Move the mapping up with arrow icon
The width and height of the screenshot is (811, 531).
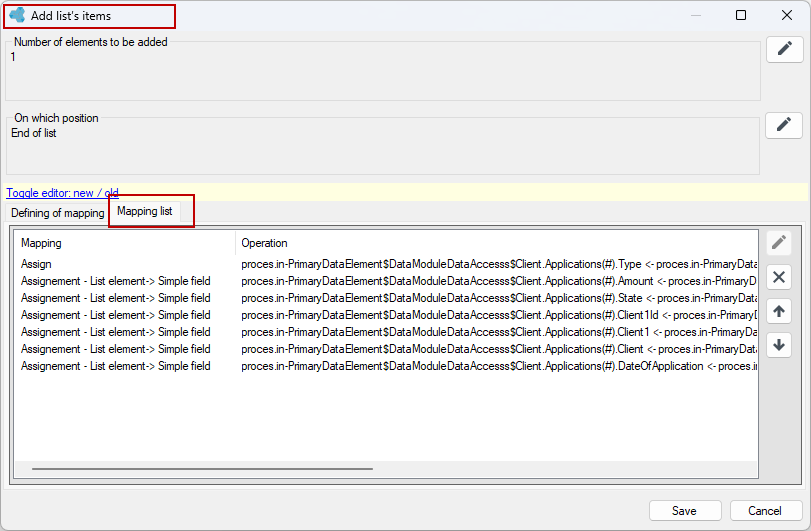[779, 311]
